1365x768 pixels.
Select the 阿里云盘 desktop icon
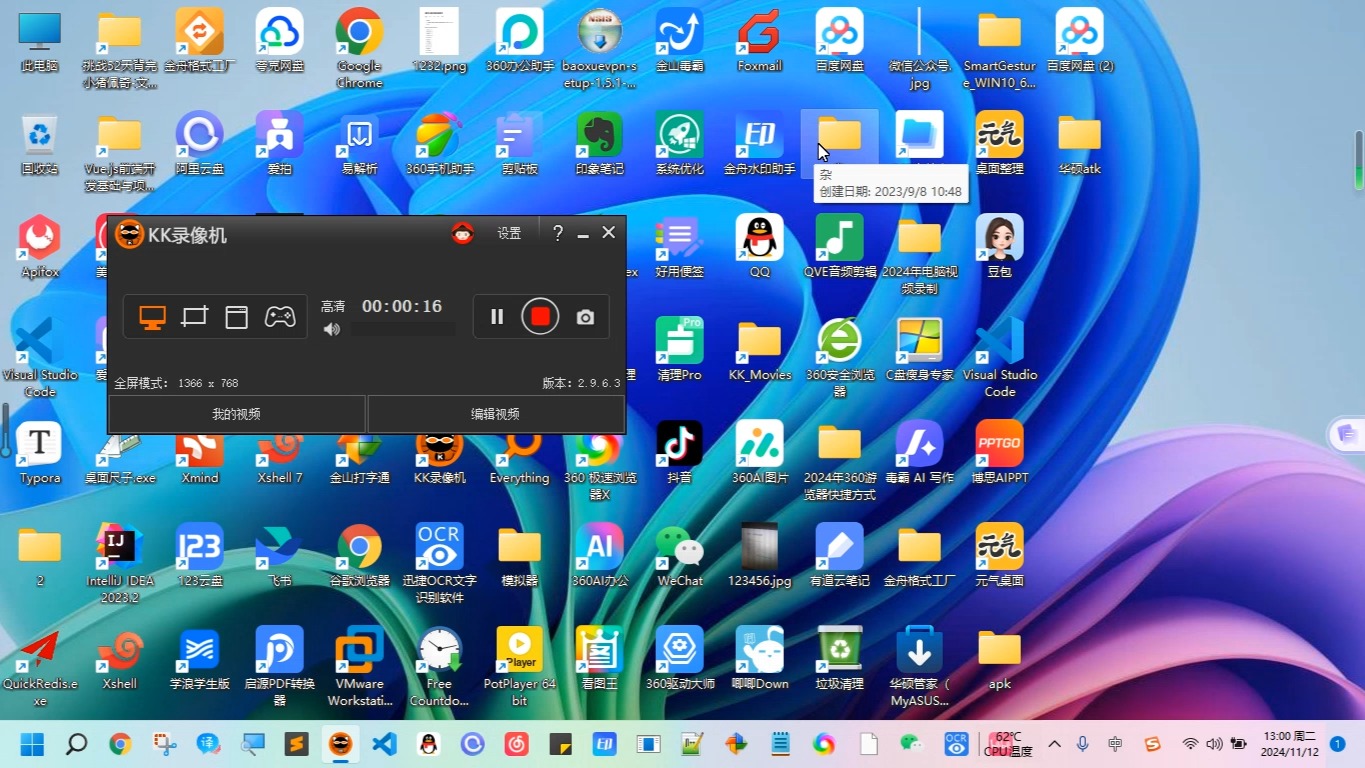click(200, 145)
